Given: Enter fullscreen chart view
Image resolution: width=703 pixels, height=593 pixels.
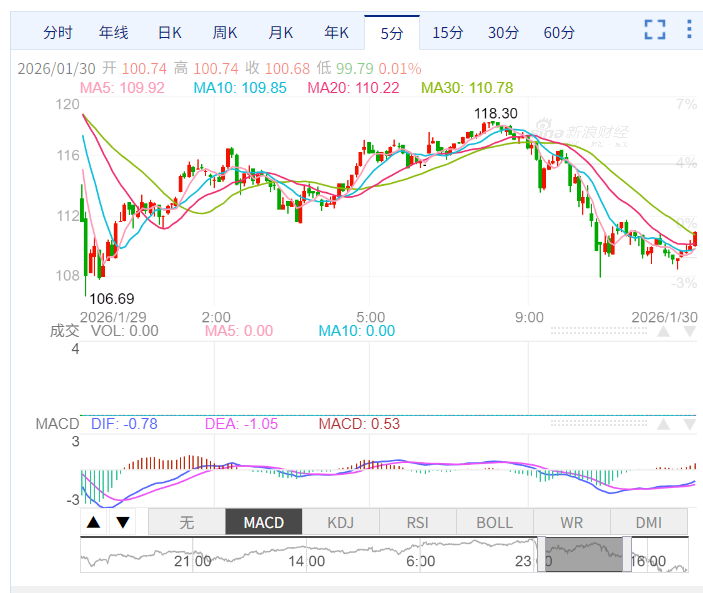Looking at the screenshot, I should coord(655,30).
